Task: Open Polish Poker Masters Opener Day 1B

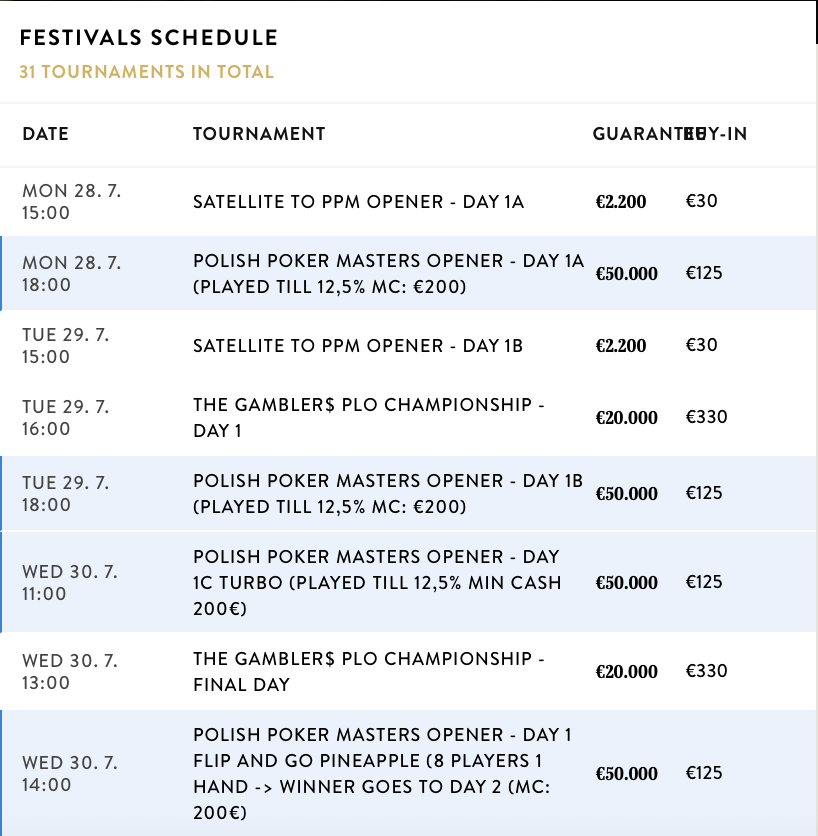Action: pyautogui.click(x=388, y=493)
